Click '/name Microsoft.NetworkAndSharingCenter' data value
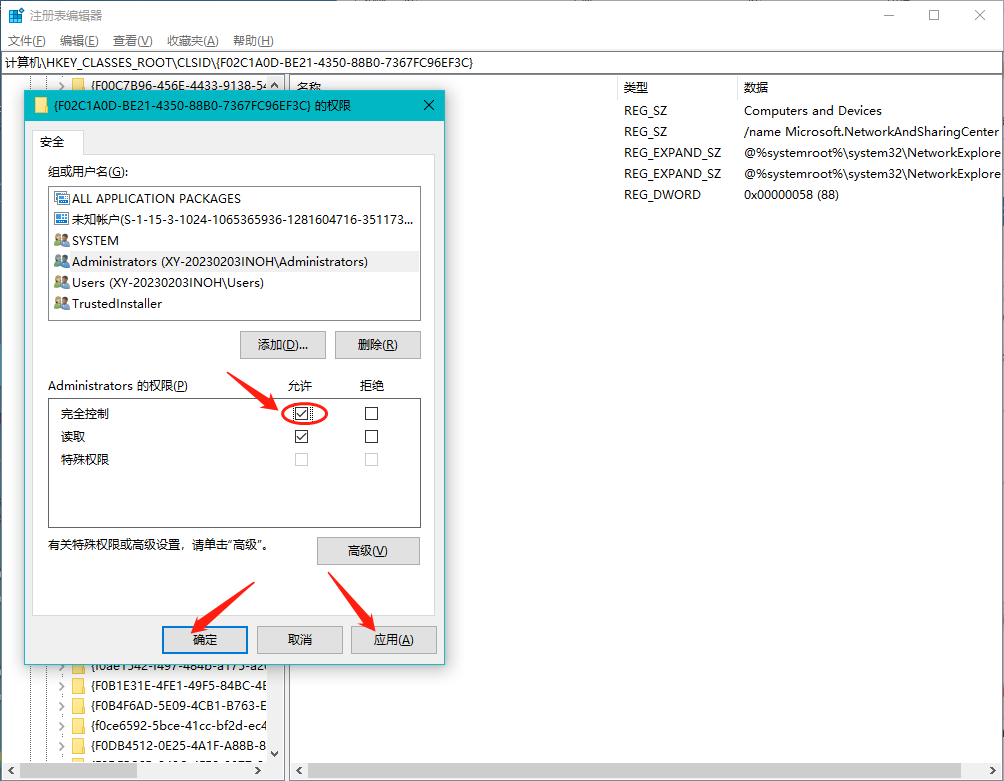Image resolution: width=1004 pixels, height=781 pixels. coord(871,132)
